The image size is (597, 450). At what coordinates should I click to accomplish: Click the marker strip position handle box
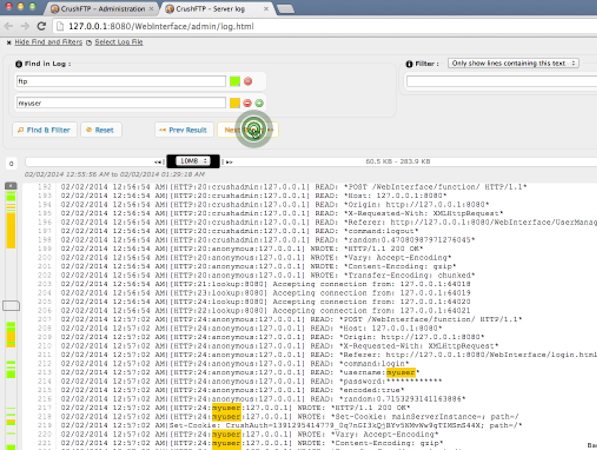11,306
